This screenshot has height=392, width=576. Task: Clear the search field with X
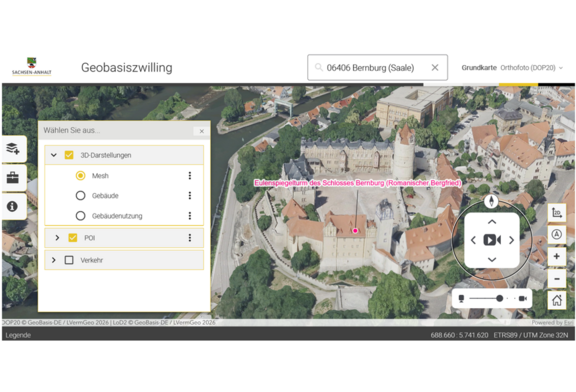click(x=435, y=68)
